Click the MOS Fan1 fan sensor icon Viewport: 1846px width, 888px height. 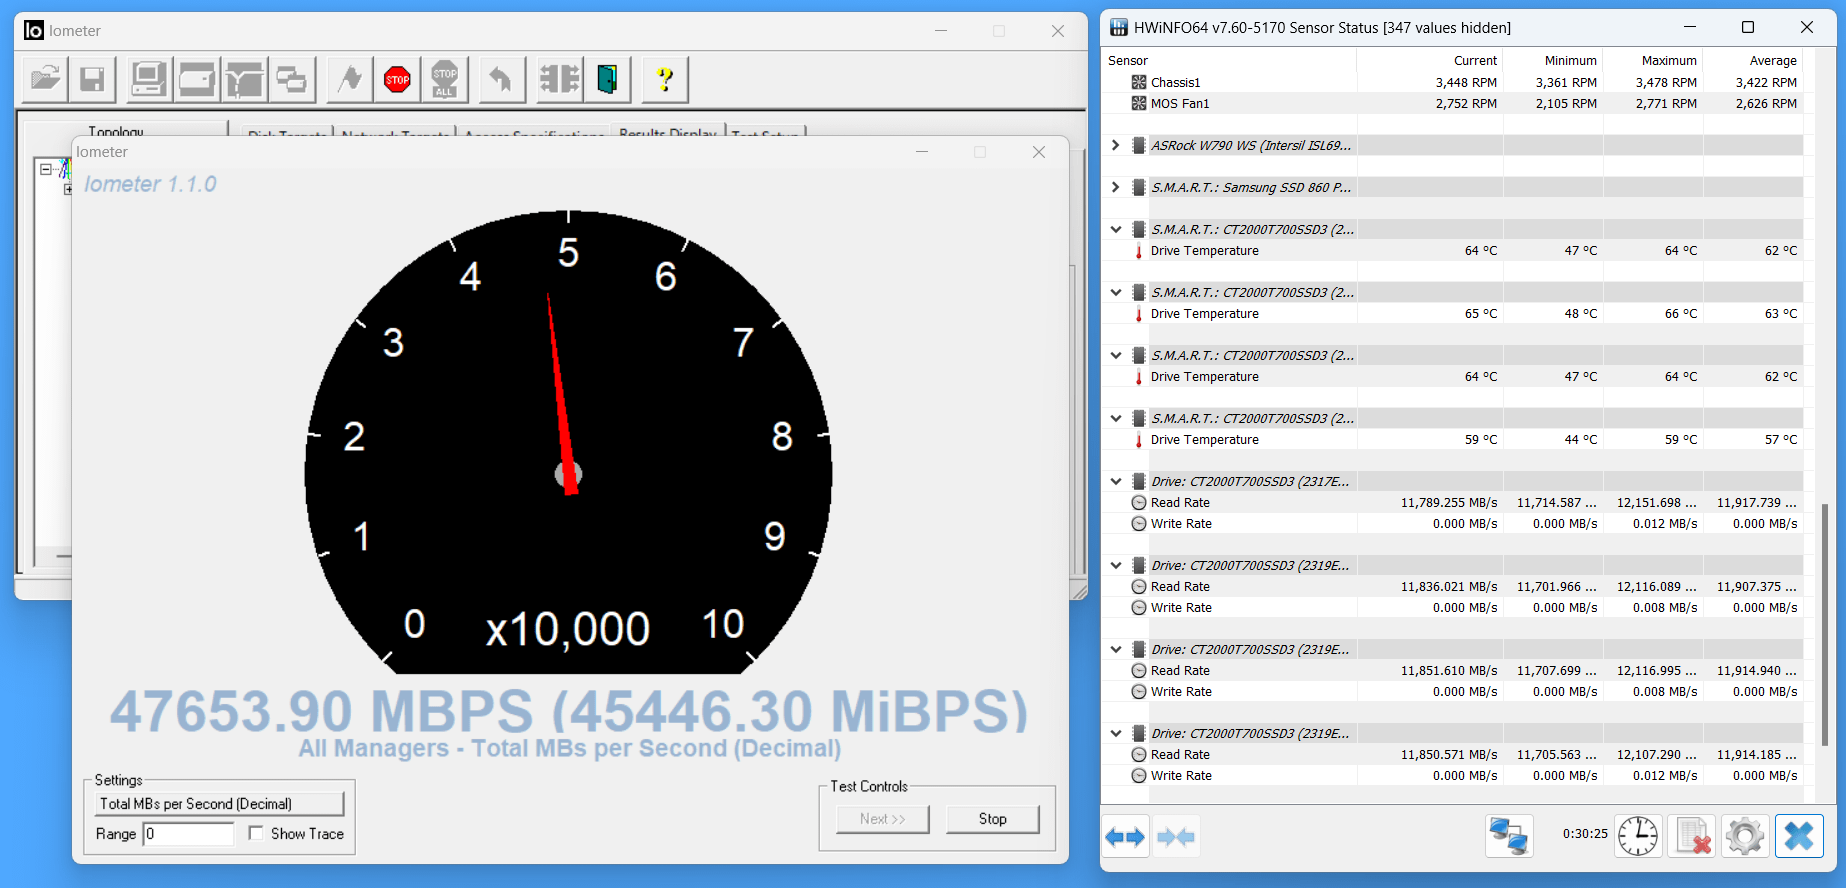1139,103
